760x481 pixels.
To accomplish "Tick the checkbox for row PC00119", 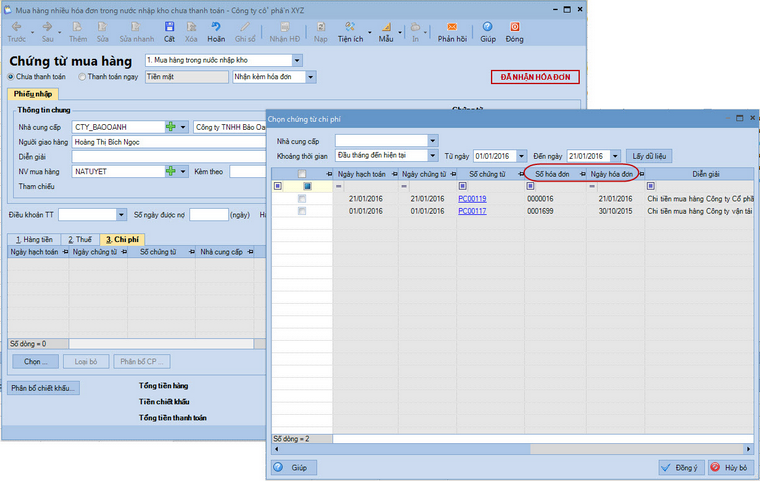I will tap(301, 199).
